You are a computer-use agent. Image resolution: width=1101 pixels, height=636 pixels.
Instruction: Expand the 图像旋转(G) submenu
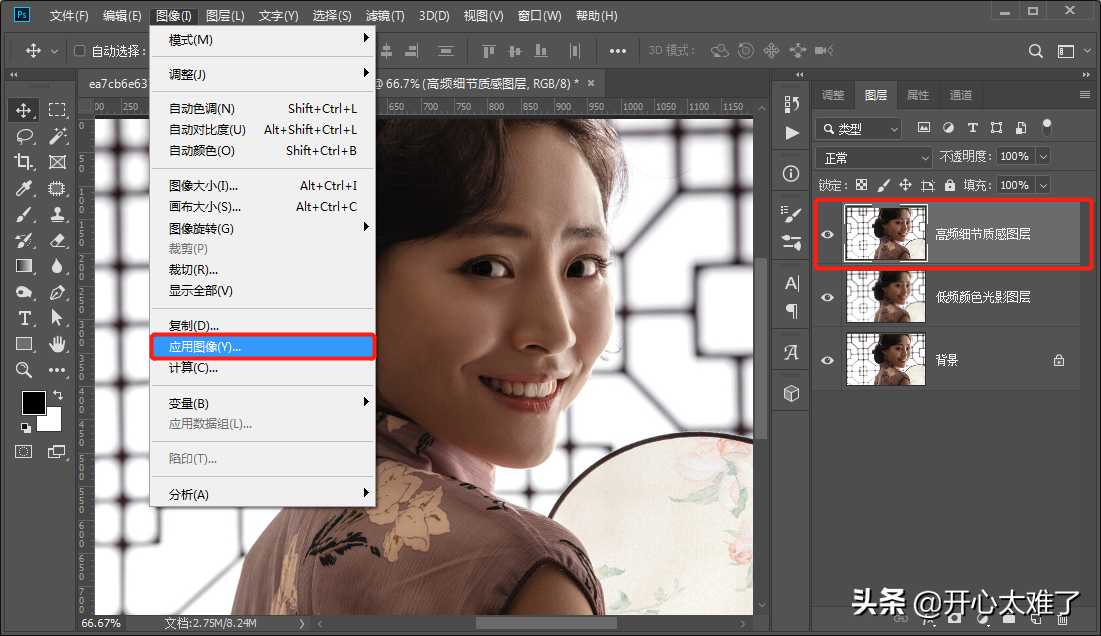tap(263, 228)
